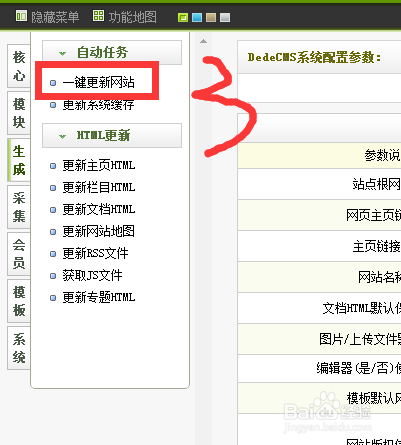The height and width of the screenshot is (445, 401).
Task: Click the bullet icon beside 更新主页HTML
Action: (x=53, y=166)
